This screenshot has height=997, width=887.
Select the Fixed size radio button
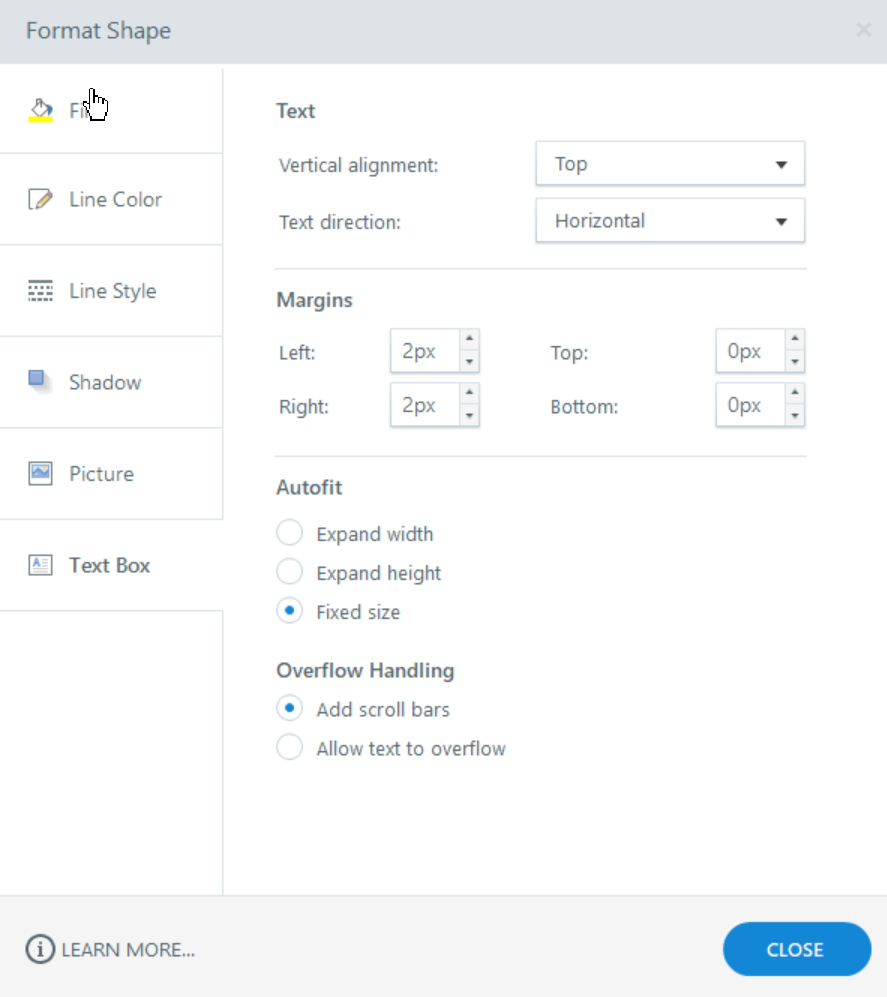coord(290,611)
